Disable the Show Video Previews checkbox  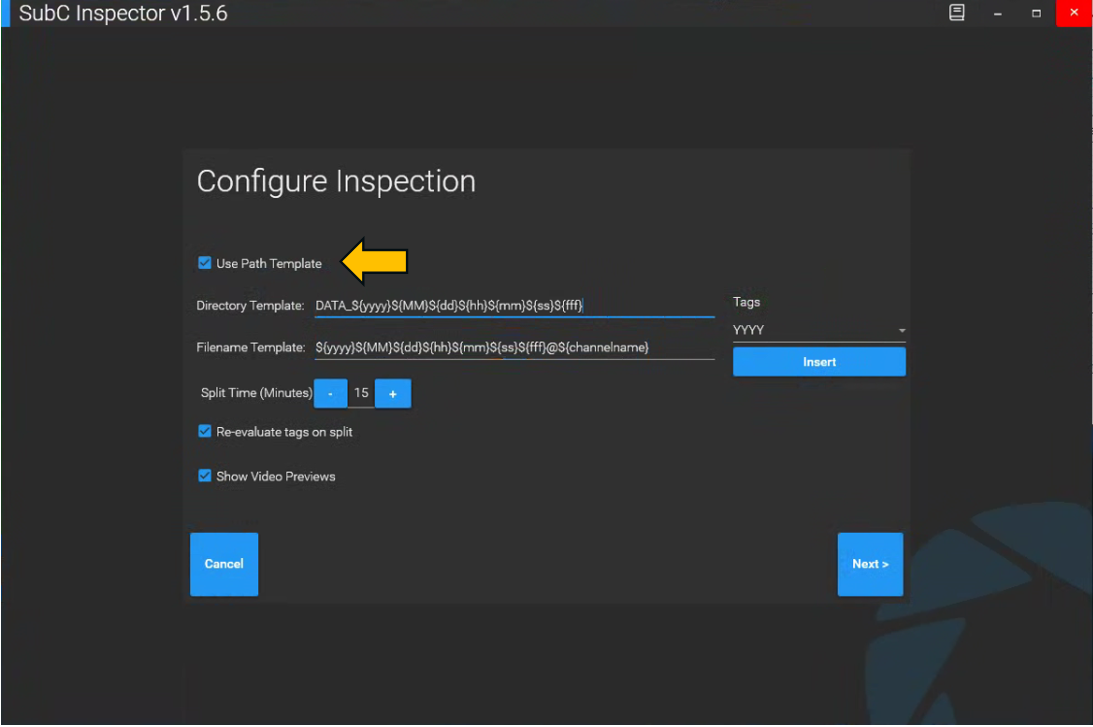(x=205, y=476)
